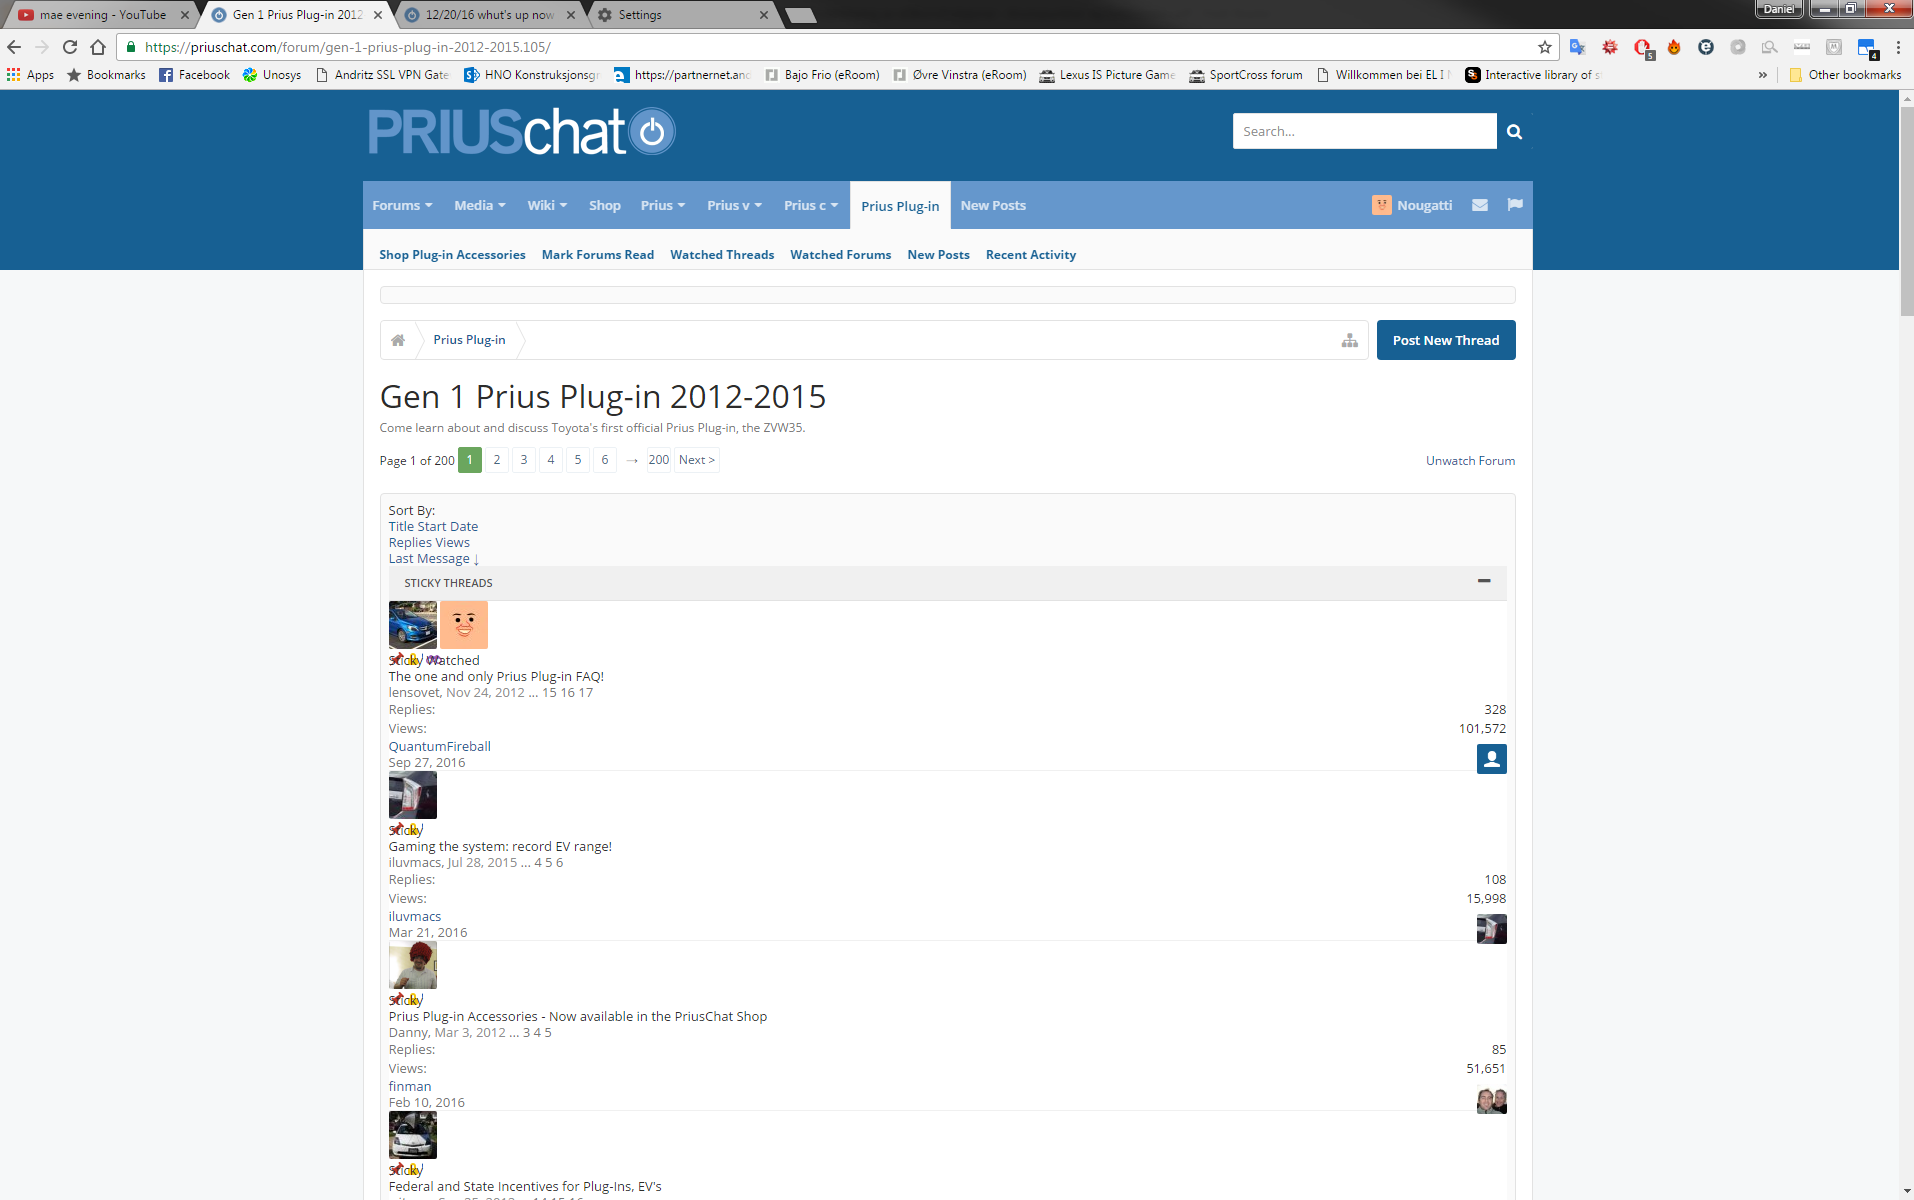Open the AdBlock stop-hand extension icon
Image resolution: width=1914 pixels, height=1200 pixels.
pos(1642,47)
